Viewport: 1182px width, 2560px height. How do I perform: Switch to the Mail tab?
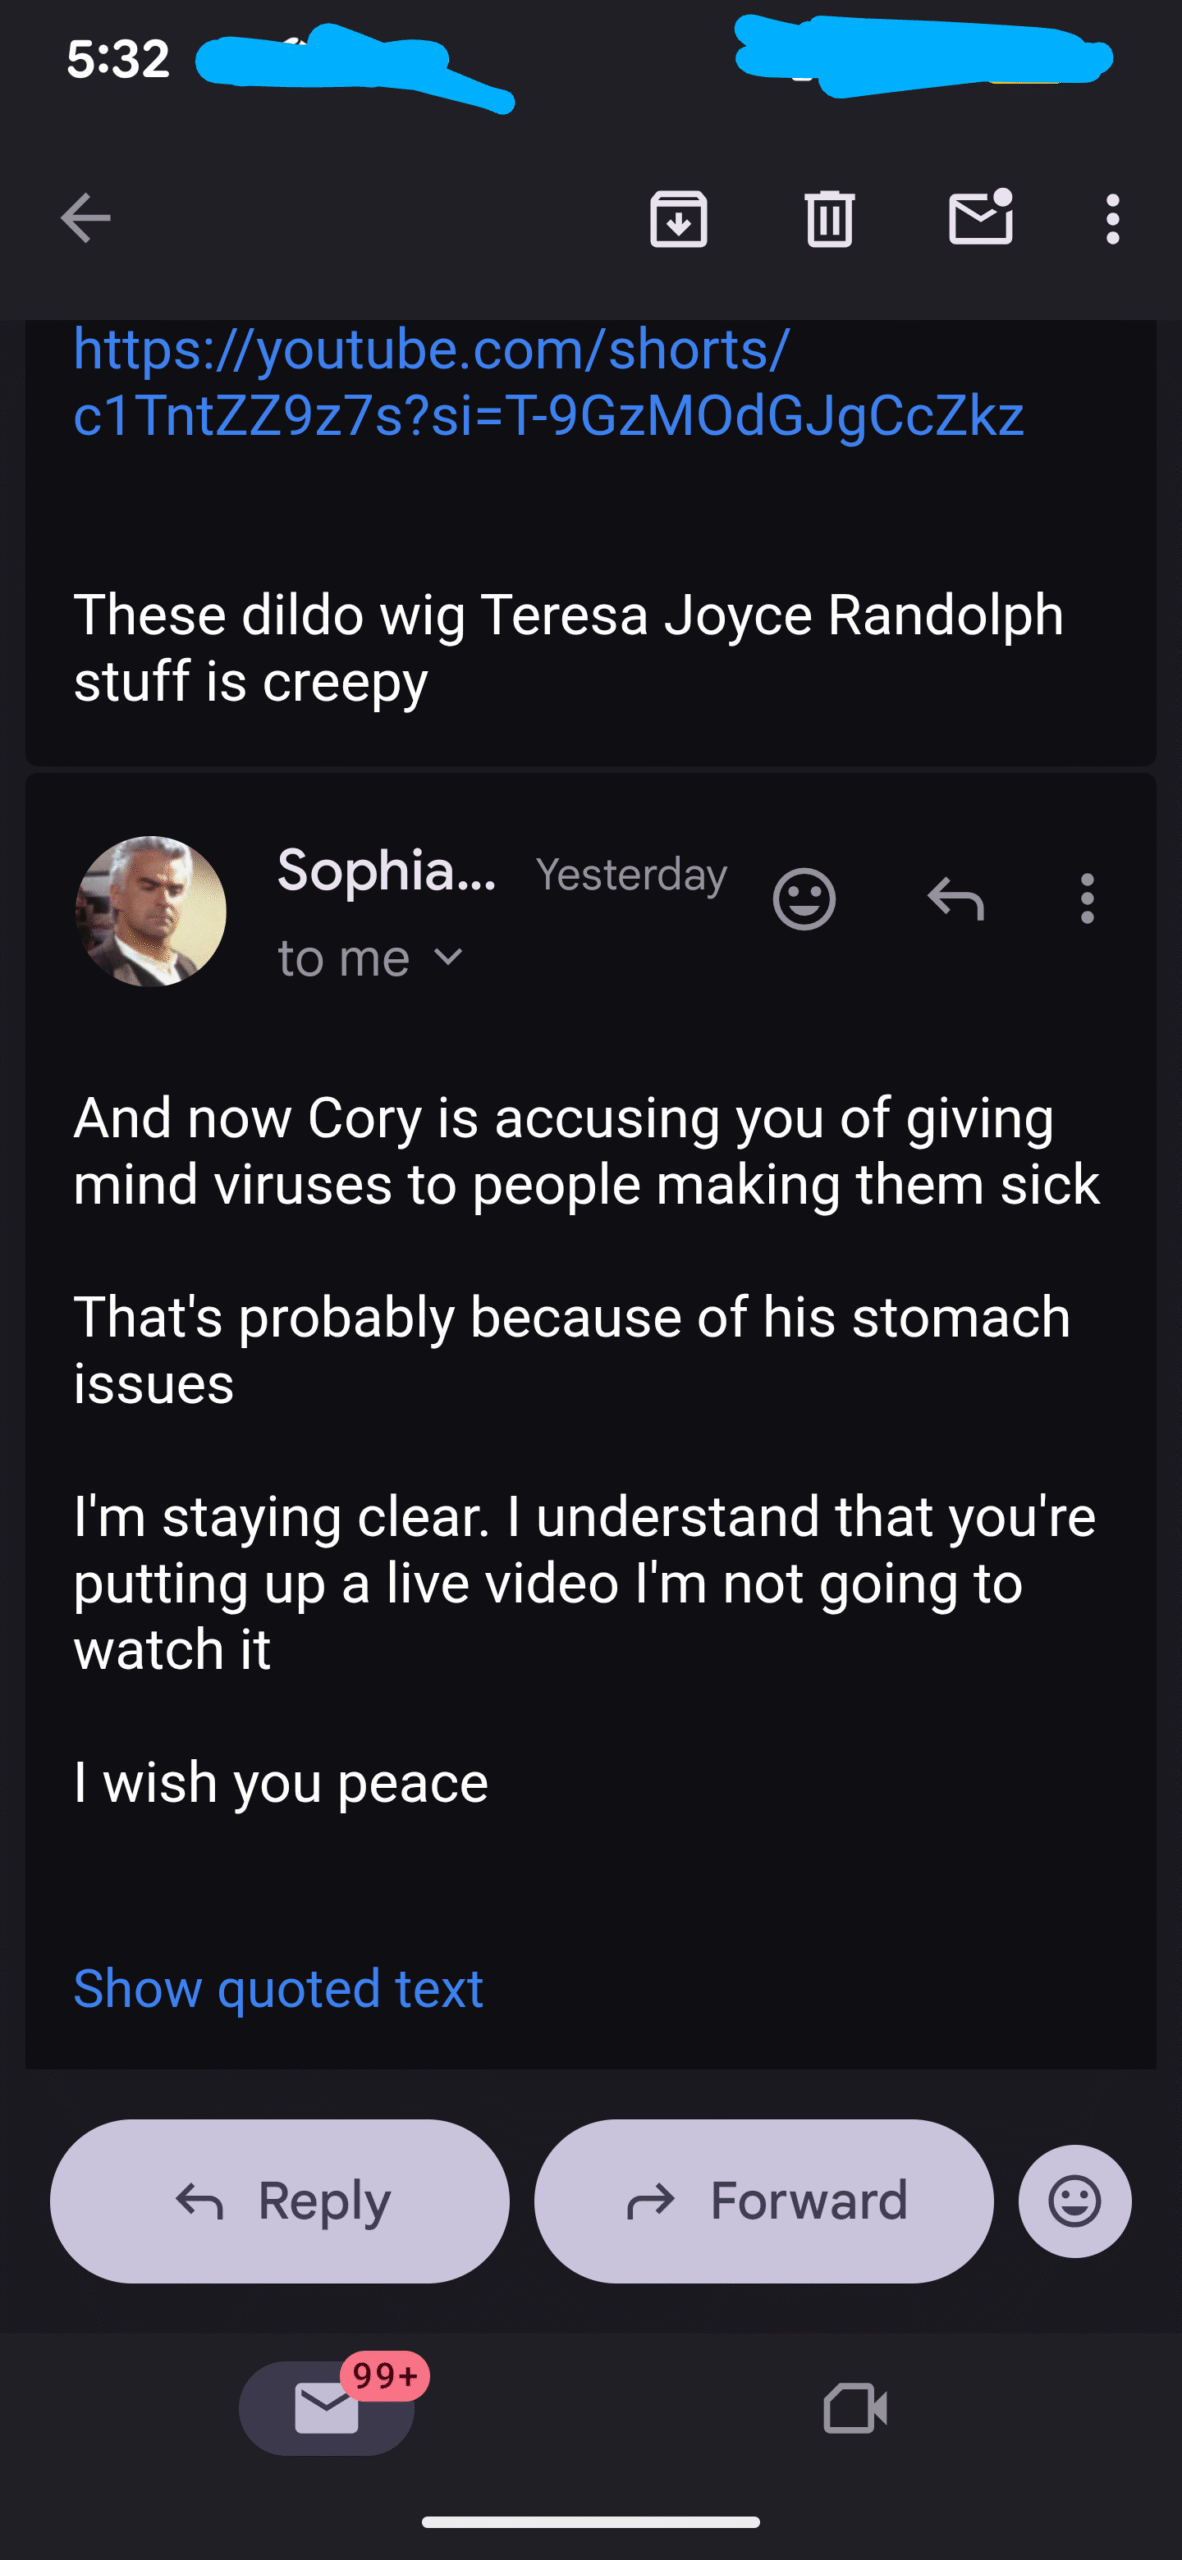click(x=327, y=2407)
